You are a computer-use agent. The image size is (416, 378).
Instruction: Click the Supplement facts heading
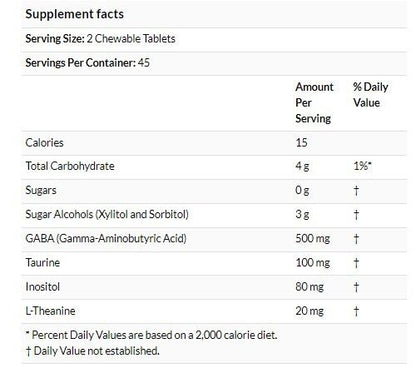coord(74,14)
